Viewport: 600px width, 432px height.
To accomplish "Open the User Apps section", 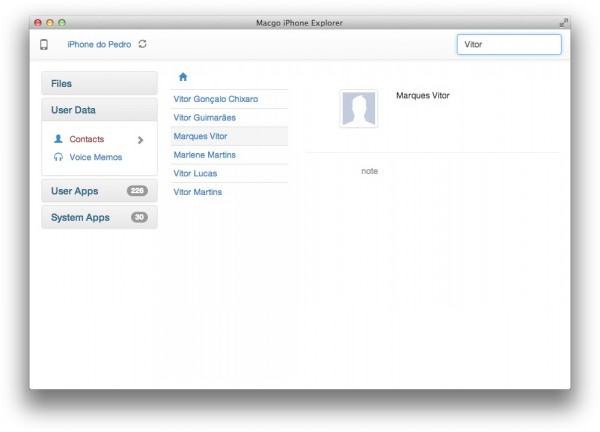I will coord(99,191).
